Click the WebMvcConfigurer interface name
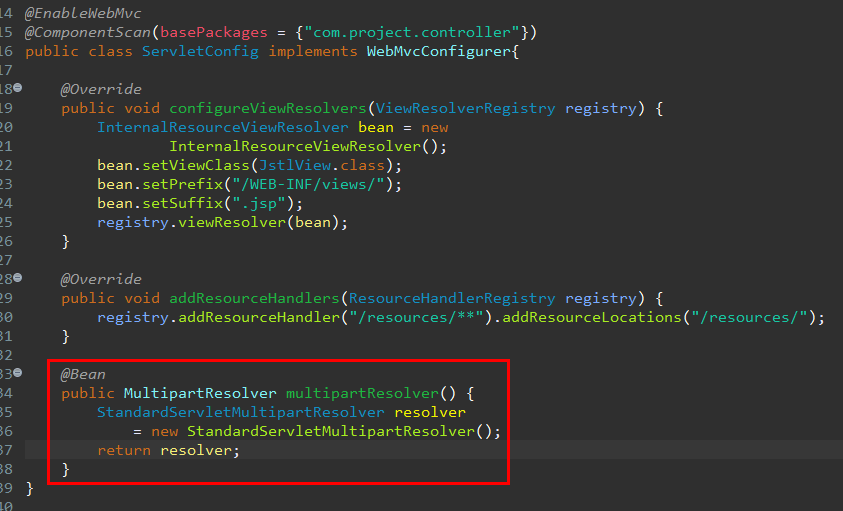The image size is (843, 511). (439, 52)
